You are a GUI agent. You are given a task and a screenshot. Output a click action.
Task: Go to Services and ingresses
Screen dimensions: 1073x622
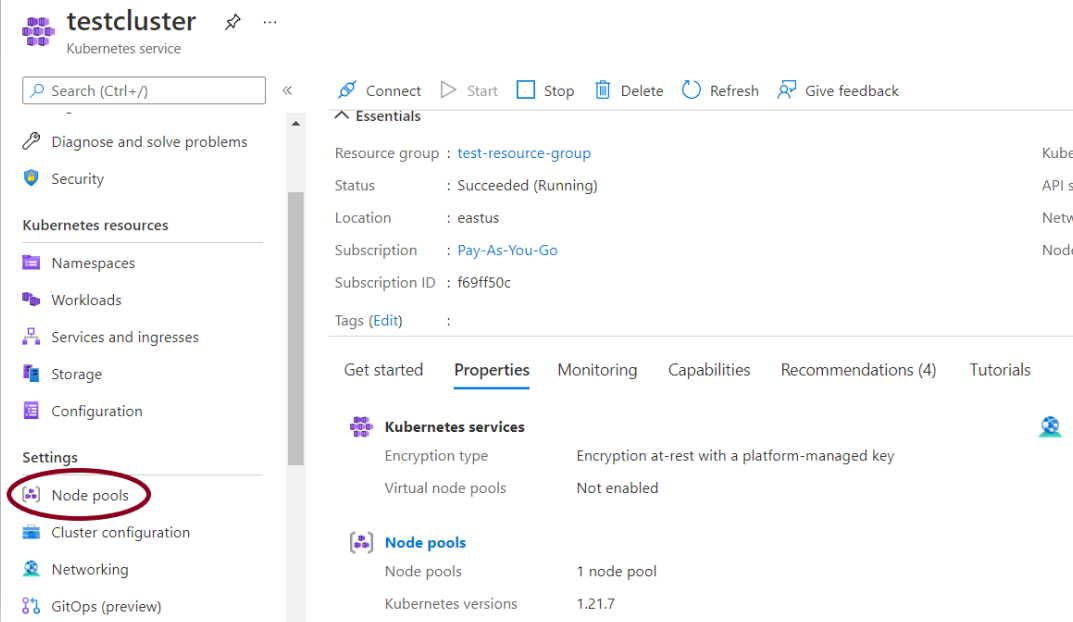pyautogui.click(x=124, y=337)
